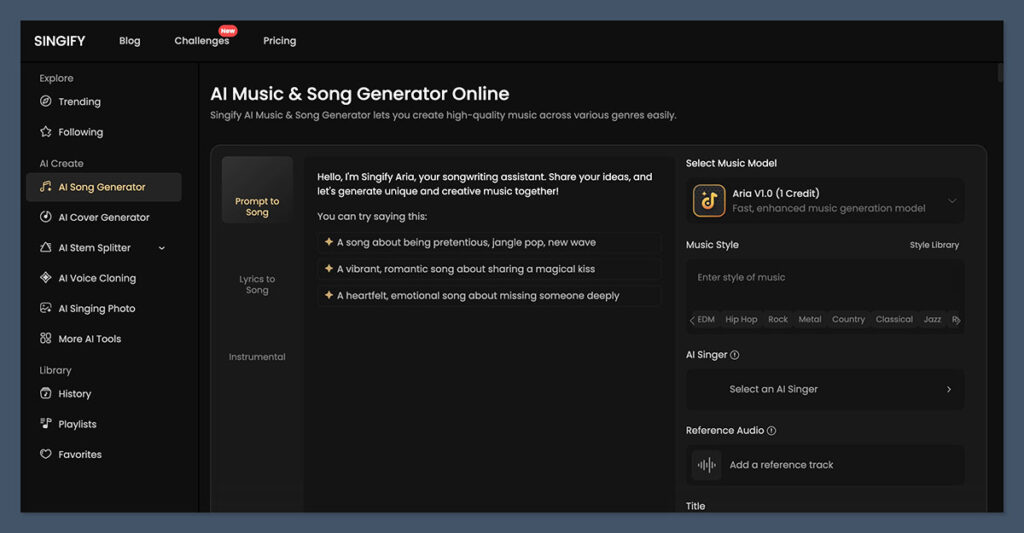Screen dimensions: 1024x533
Task: Choose the romantic magical kiss song suggestion
Action: (x=488, y=269)
